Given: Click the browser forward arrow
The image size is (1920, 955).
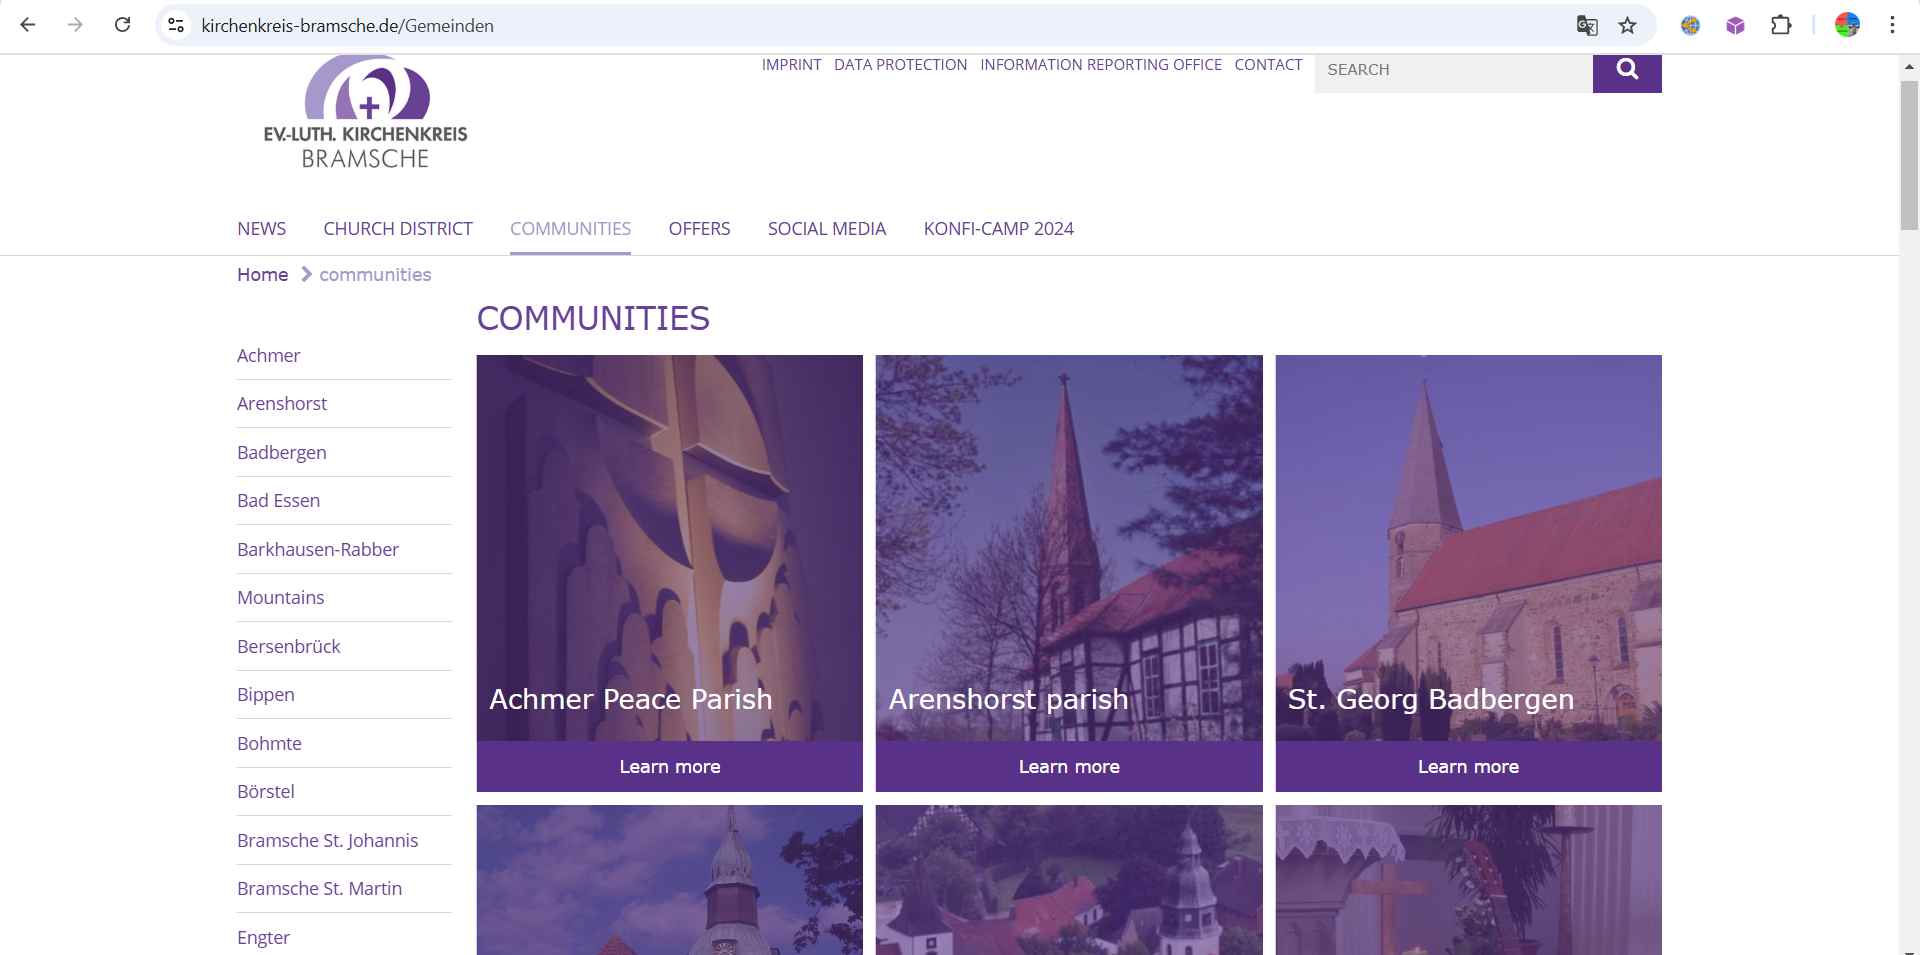Looking at the screenshot, I should [x=75, y=25].
